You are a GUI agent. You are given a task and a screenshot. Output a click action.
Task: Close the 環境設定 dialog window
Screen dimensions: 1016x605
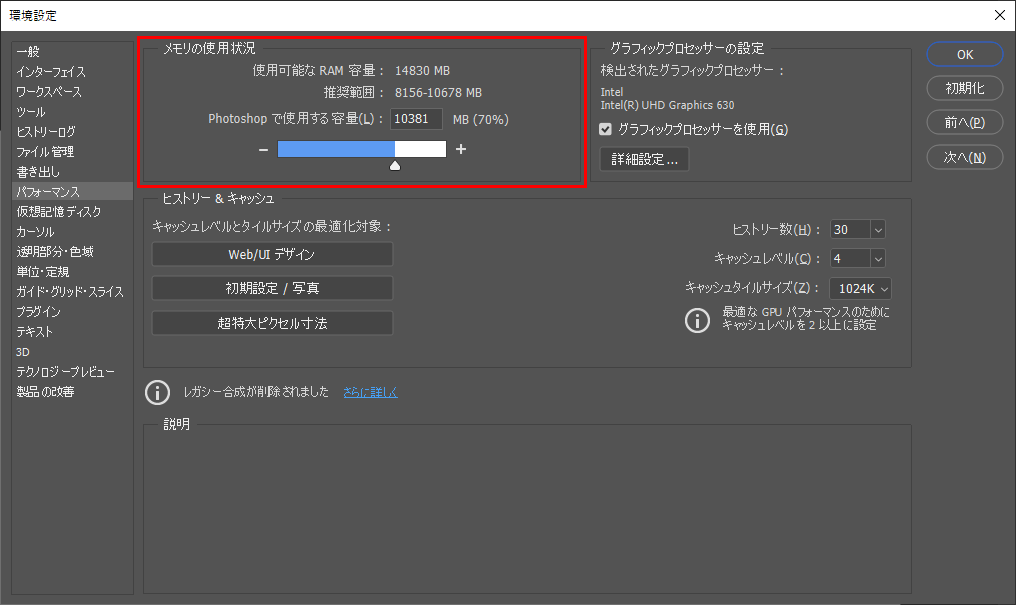999,15
